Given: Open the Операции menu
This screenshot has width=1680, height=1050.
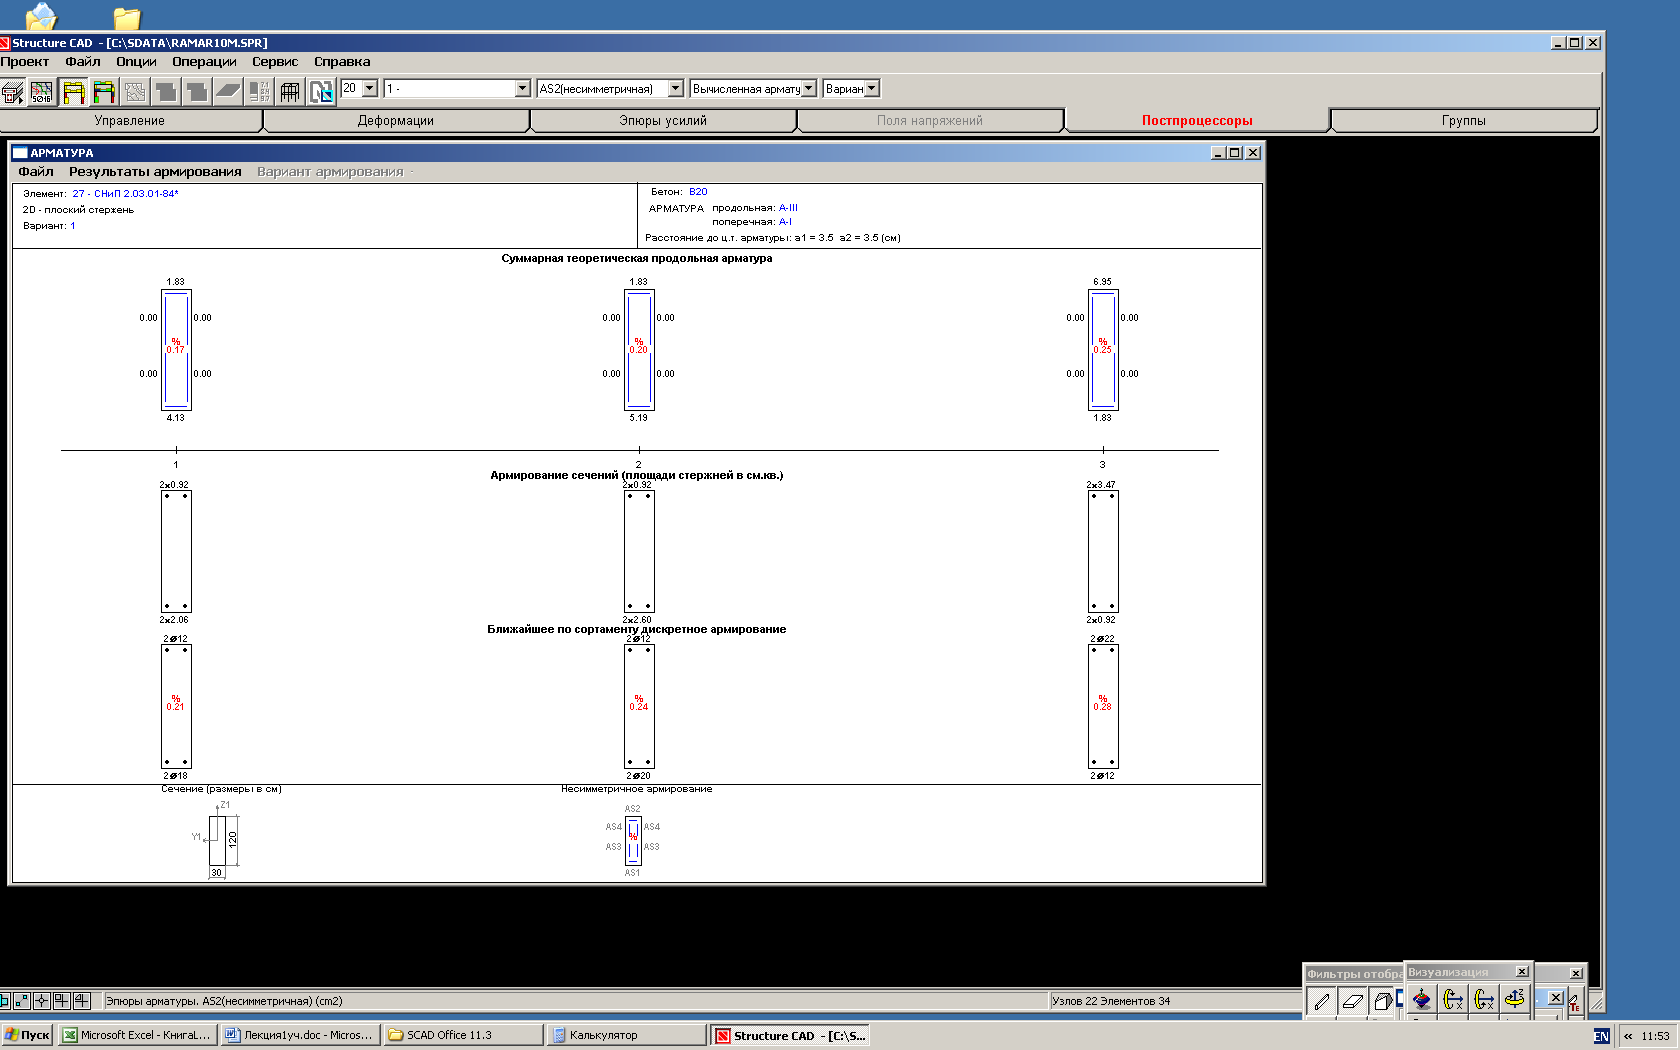Looking at the screenshot, I should [204, 62].
